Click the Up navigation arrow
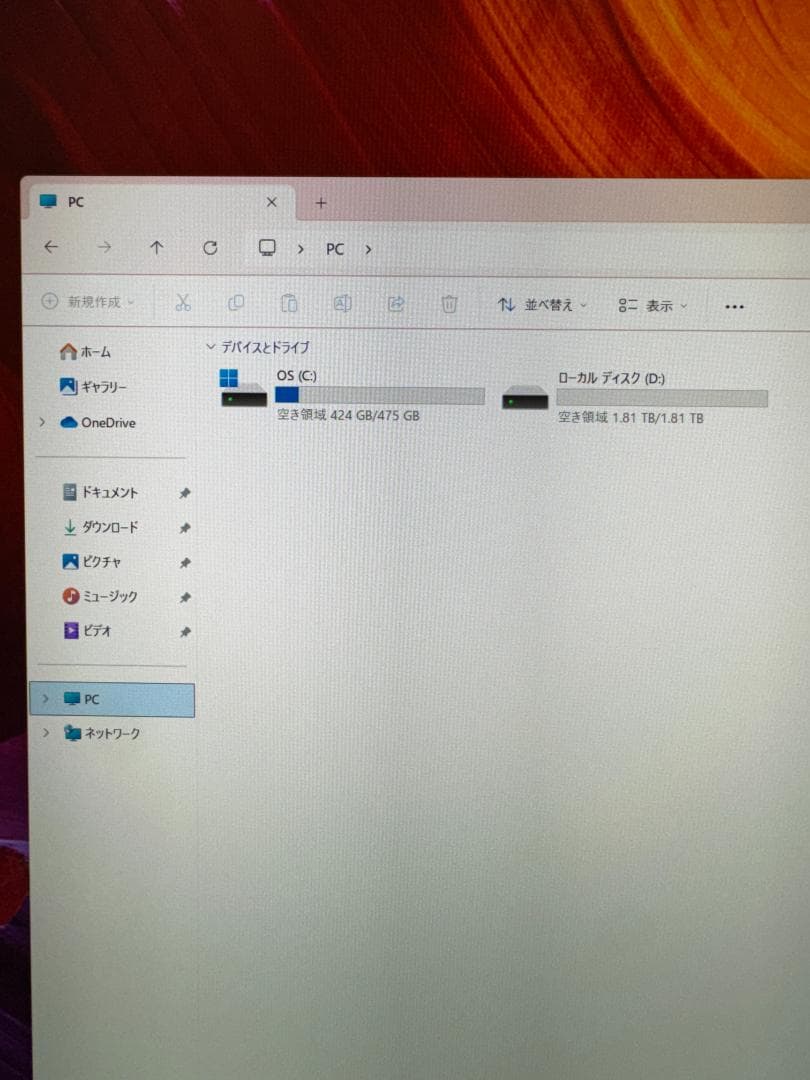This screenshot has height=1080, width=810. pyautogui.click(x=157, y=247)
